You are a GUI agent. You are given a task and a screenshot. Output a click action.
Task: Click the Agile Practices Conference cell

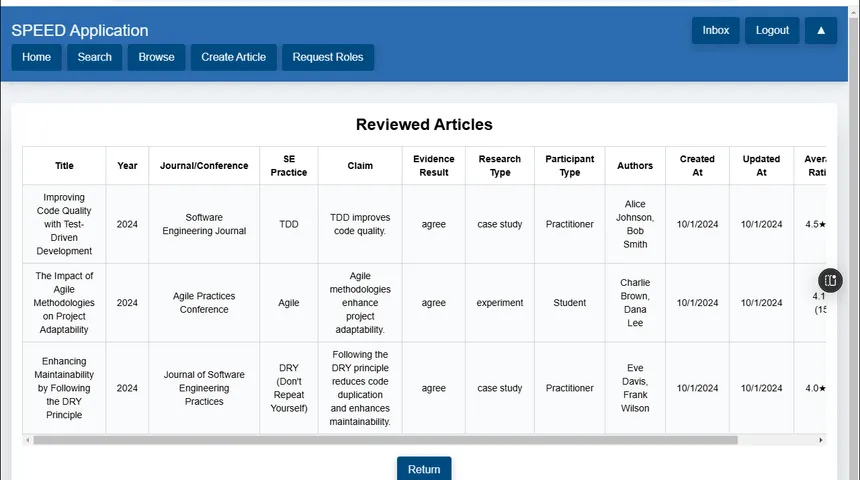click(204, 303)
